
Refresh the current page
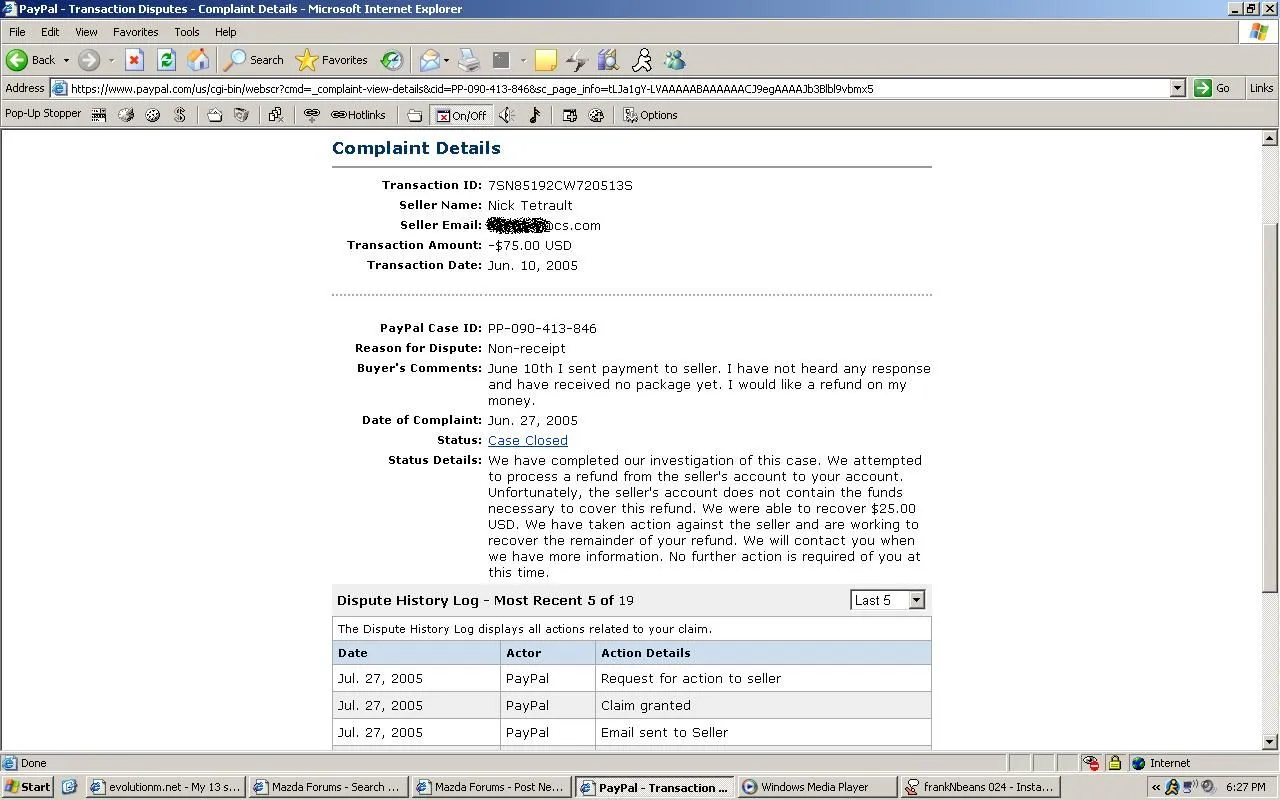coord(166,60)
